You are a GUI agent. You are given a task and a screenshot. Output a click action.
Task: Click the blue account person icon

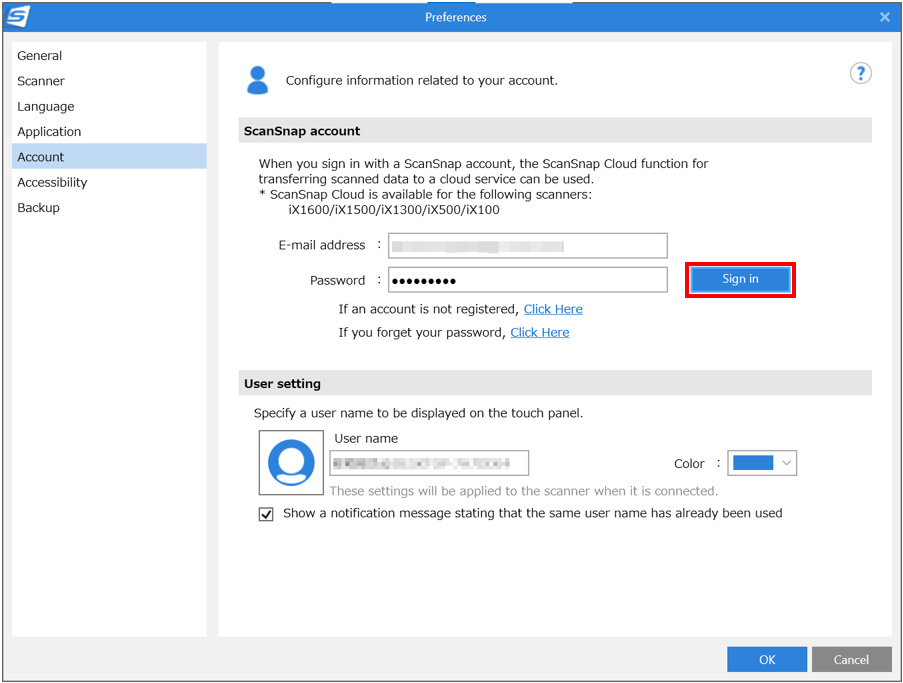(257, 80)
